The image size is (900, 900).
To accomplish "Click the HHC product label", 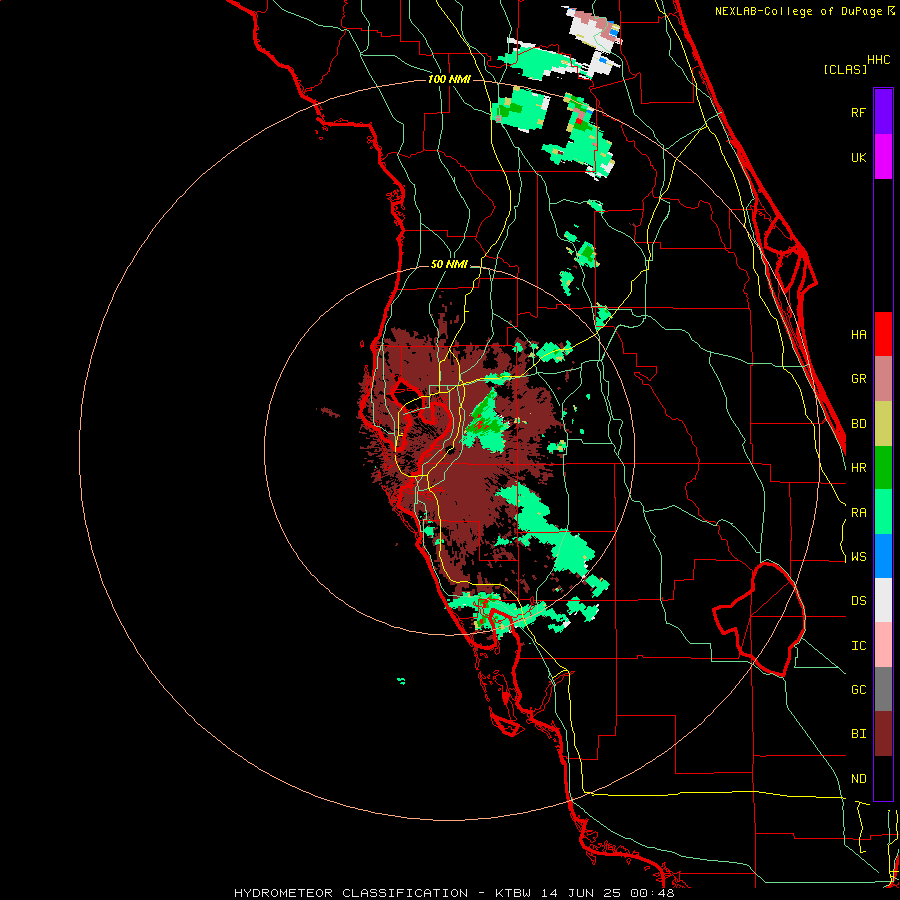I will click(x=878, y=60).
